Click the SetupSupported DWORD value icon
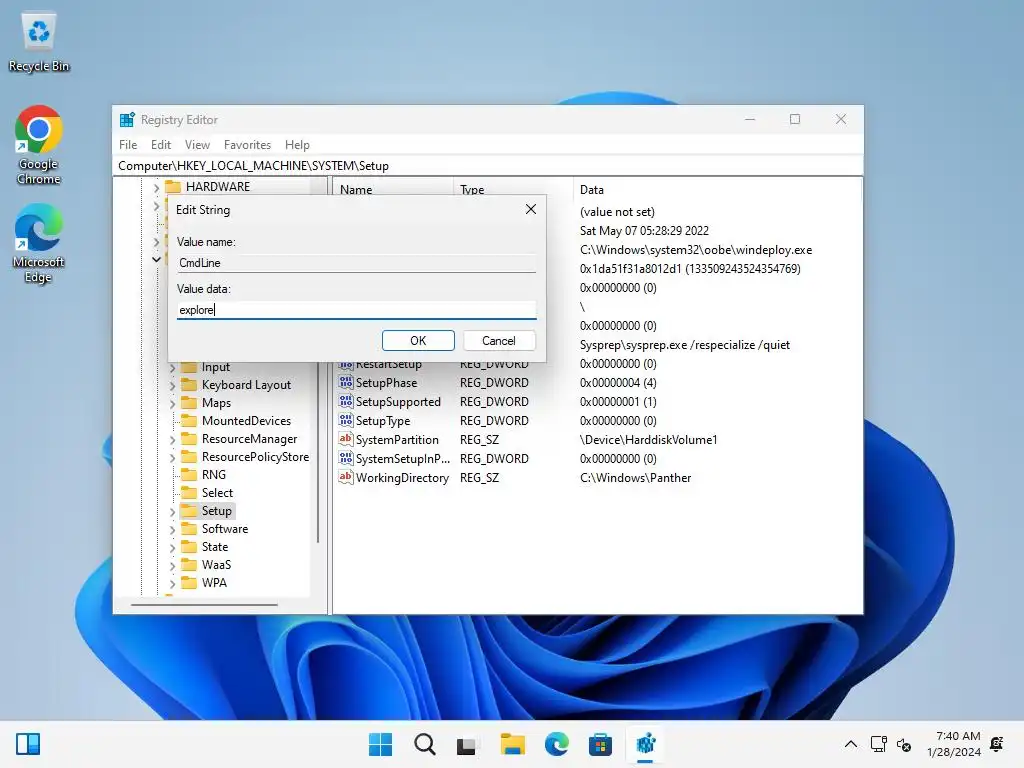The height and width of the screenshot is (768, 1024). (345, 401)
